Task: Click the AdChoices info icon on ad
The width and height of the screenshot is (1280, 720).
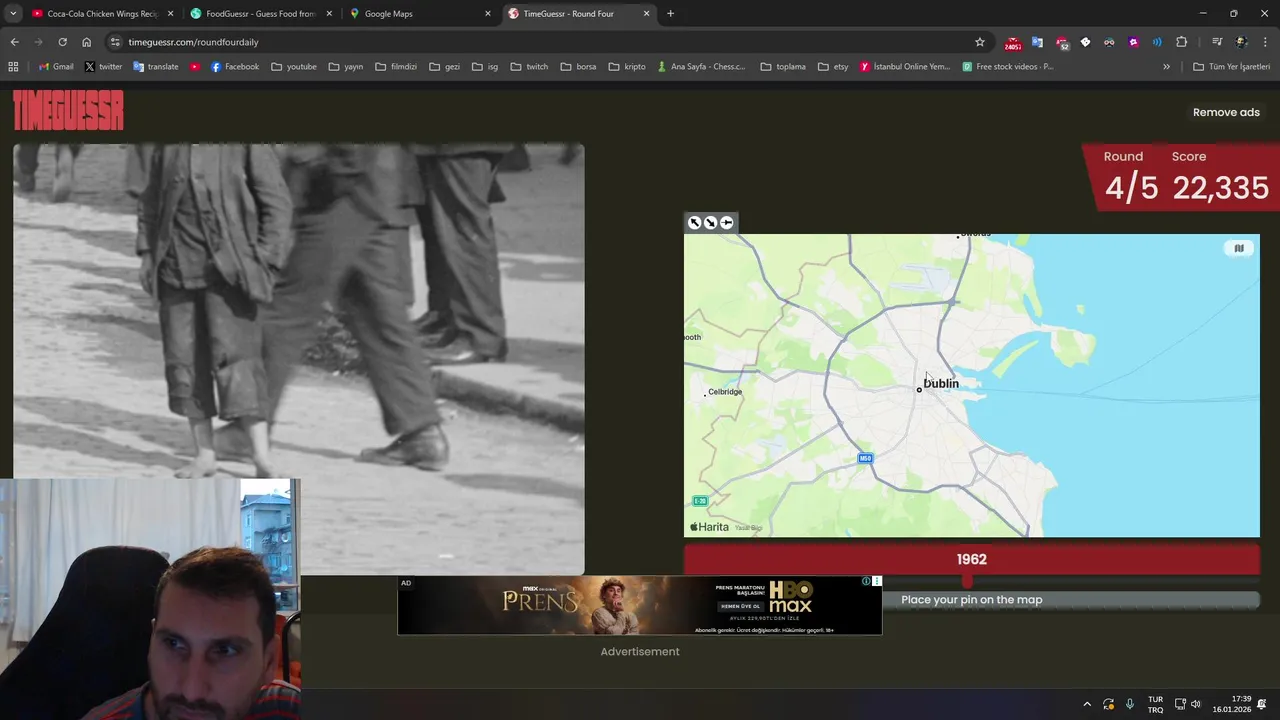Action: pyautogui.click(x=866, y=581)
